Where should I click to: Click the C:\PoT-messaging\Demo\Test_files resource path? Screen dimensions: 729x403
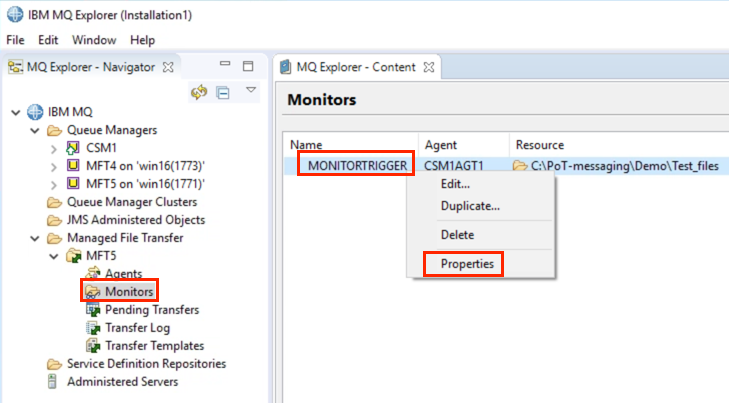(x=625, y=166)
